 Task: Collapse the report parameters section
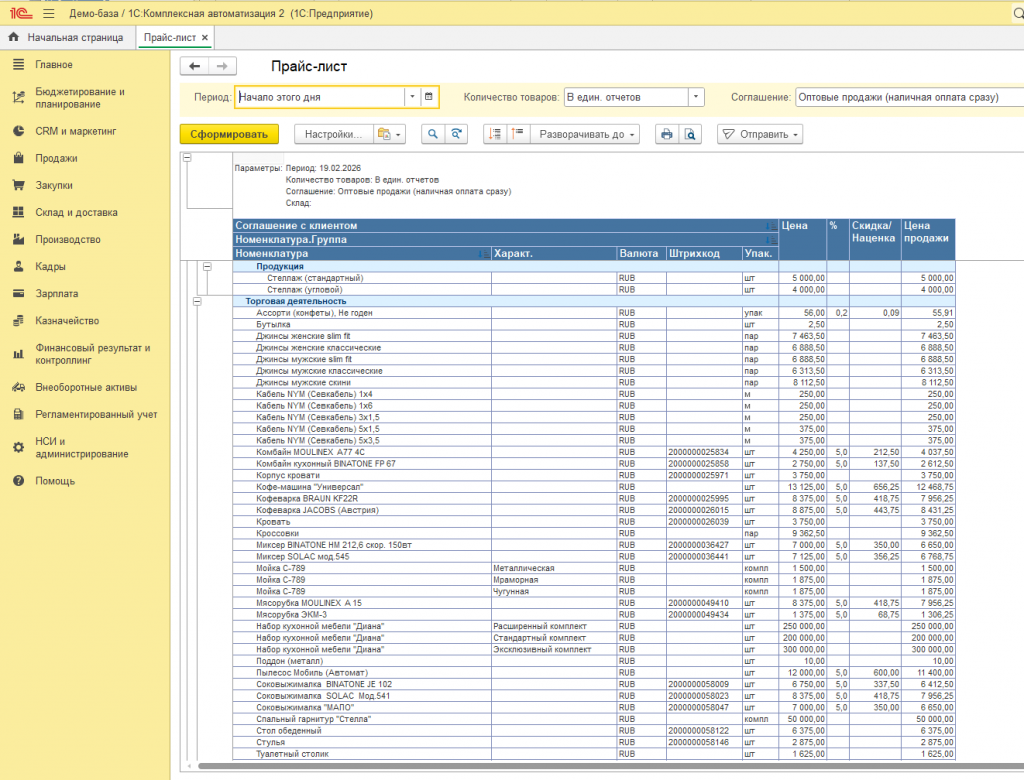coord(187,158)
